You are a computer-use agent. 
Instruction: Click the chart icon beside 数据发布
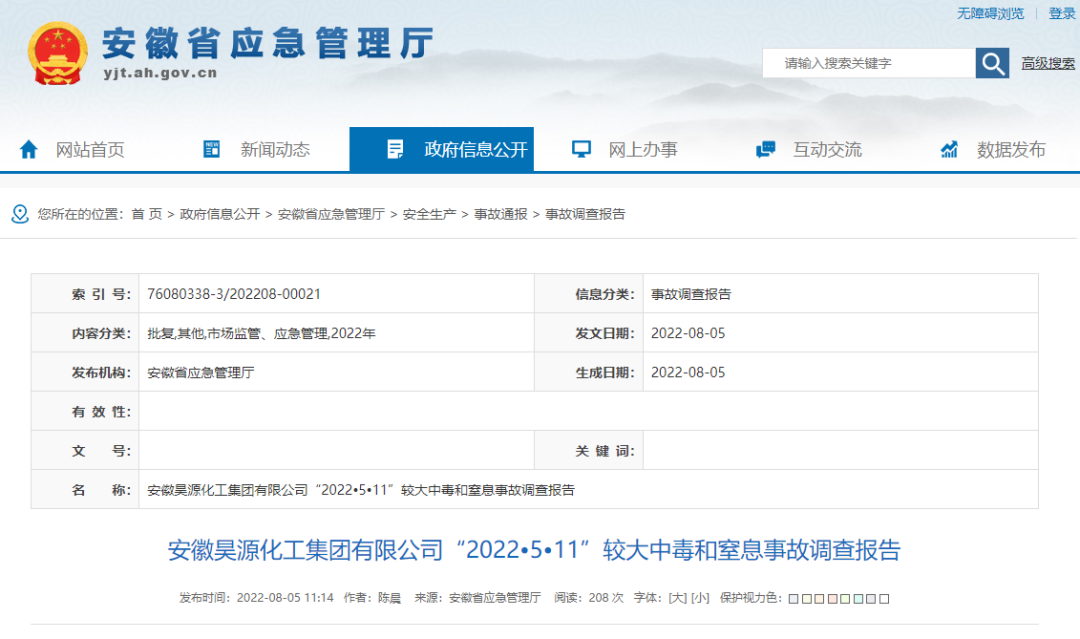949,149
